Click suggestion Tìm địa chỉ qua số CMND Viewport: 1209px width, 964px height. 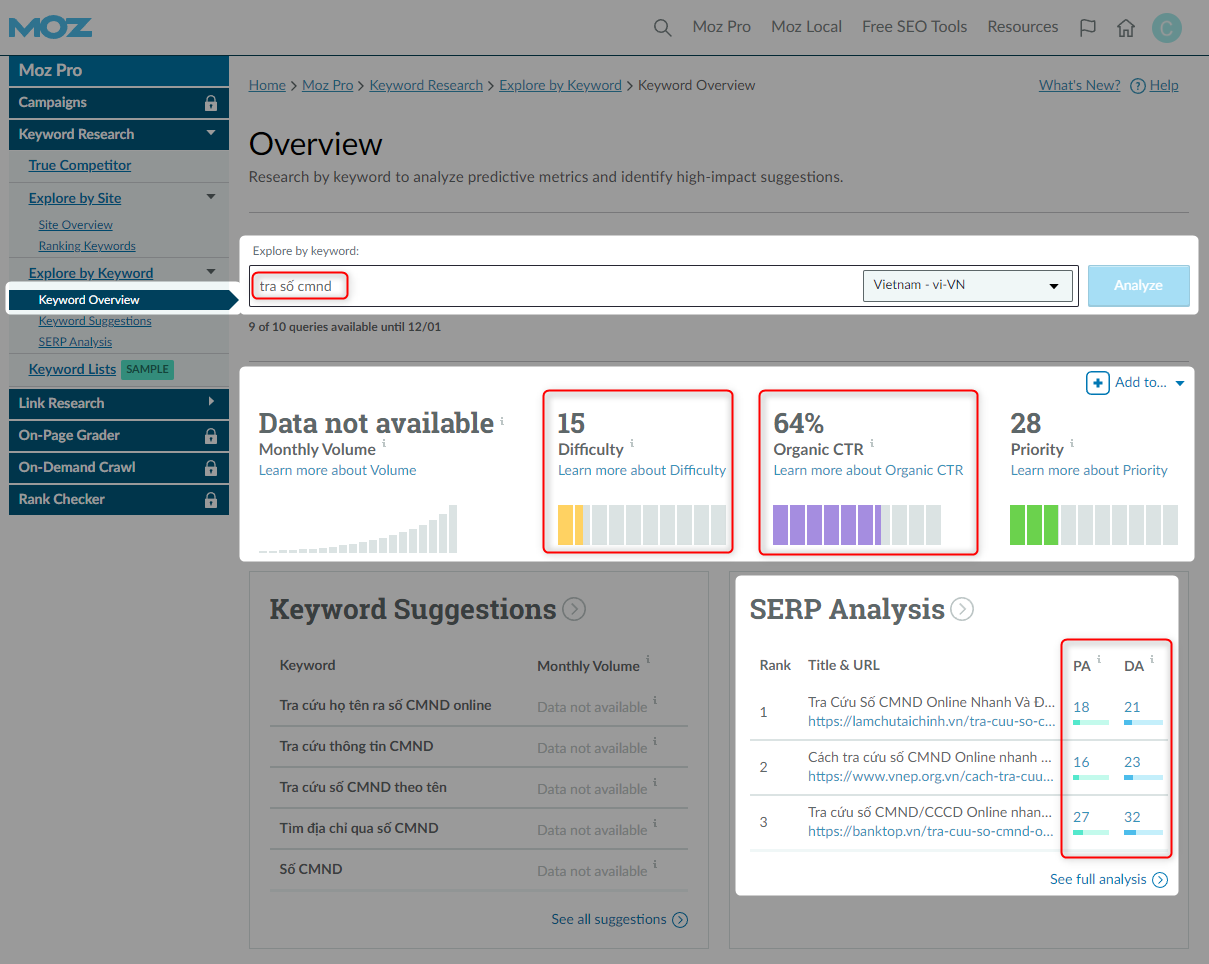359,828
